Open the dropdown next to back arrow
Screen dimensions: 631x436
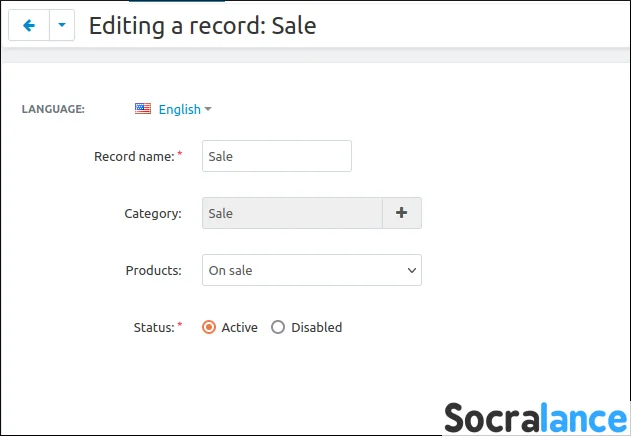point(61,26)
